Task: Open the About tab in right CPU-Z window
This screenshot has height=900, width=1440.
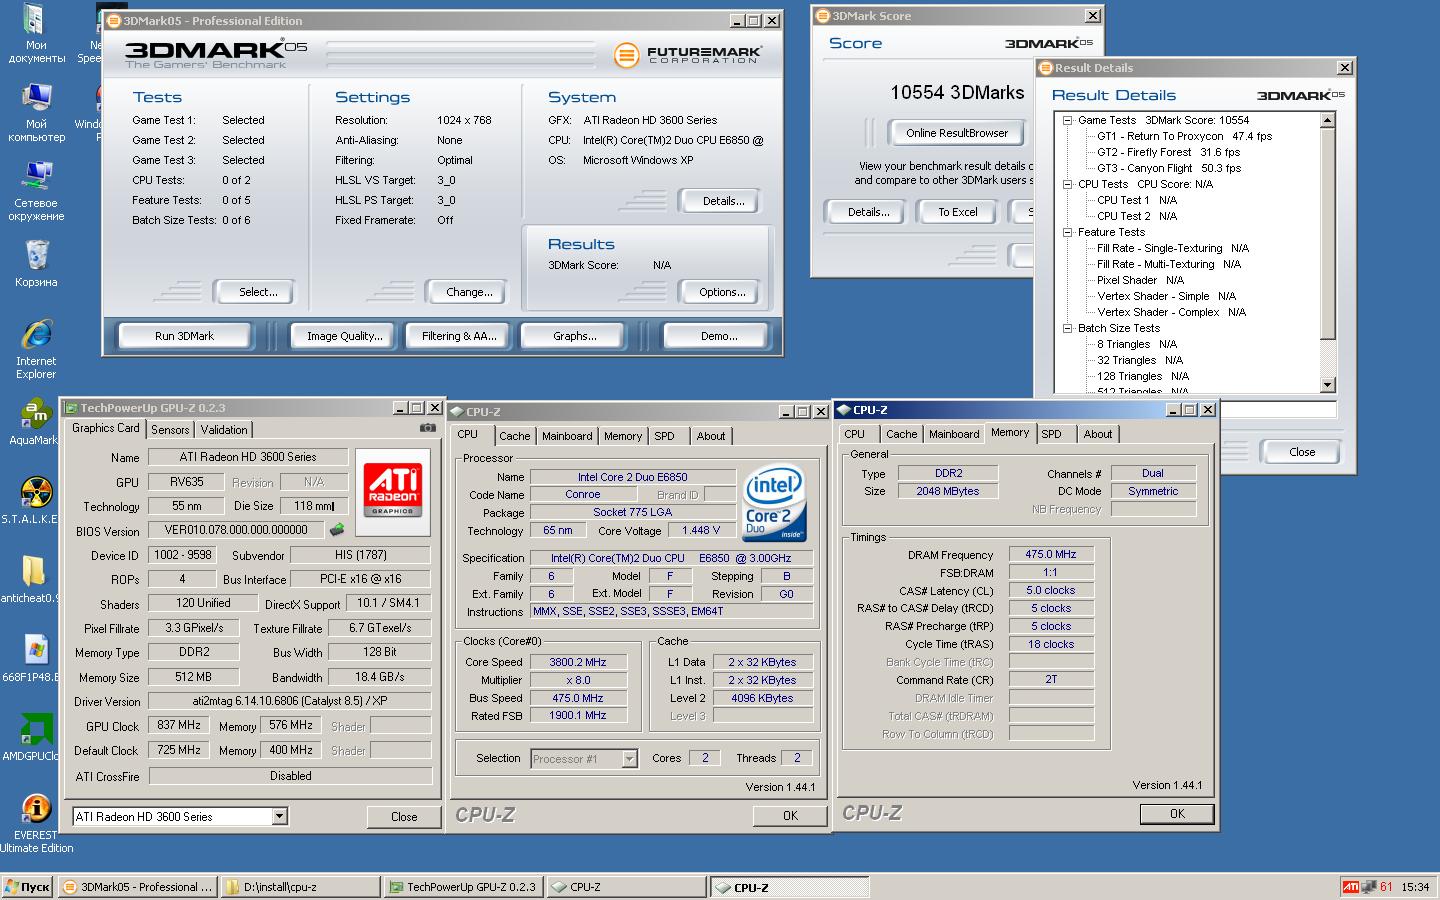Action: pos(1098,434)
